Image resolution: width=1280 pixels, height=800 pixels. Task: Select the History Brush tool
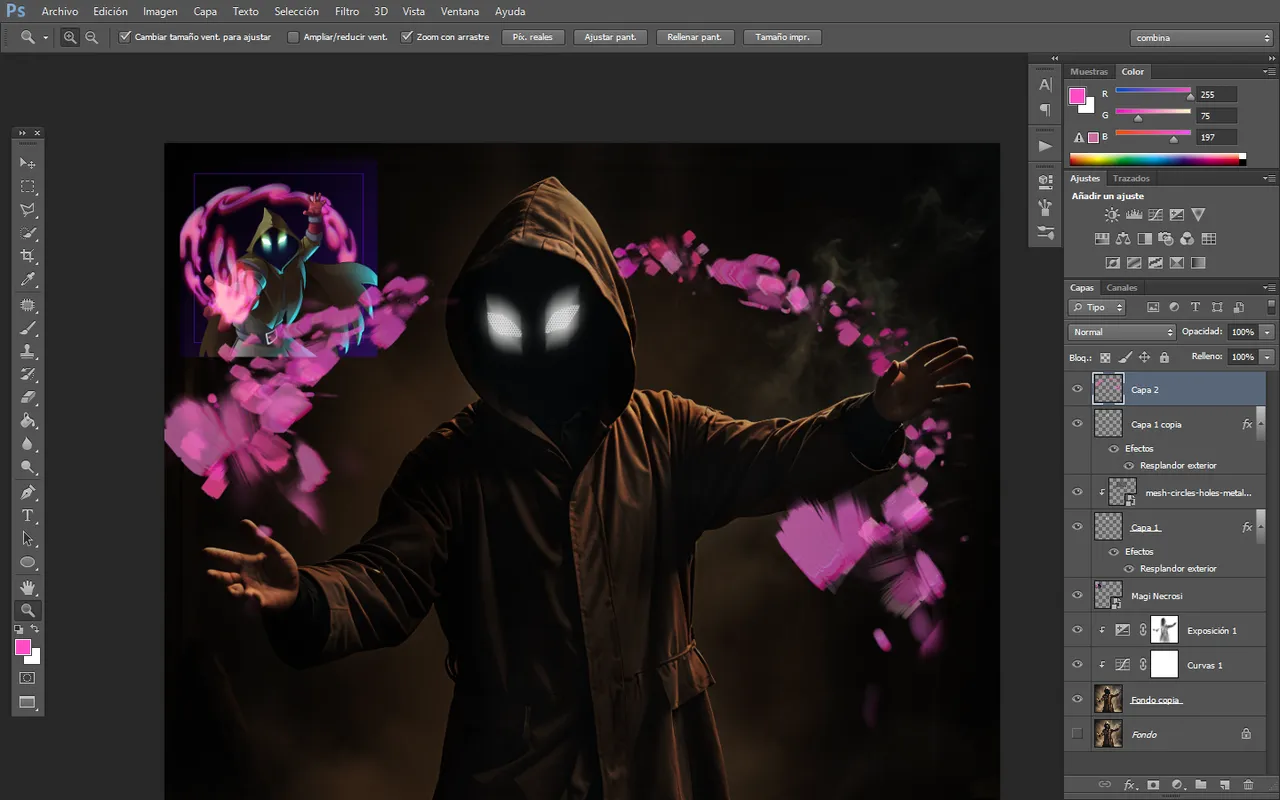coord(28,375)
